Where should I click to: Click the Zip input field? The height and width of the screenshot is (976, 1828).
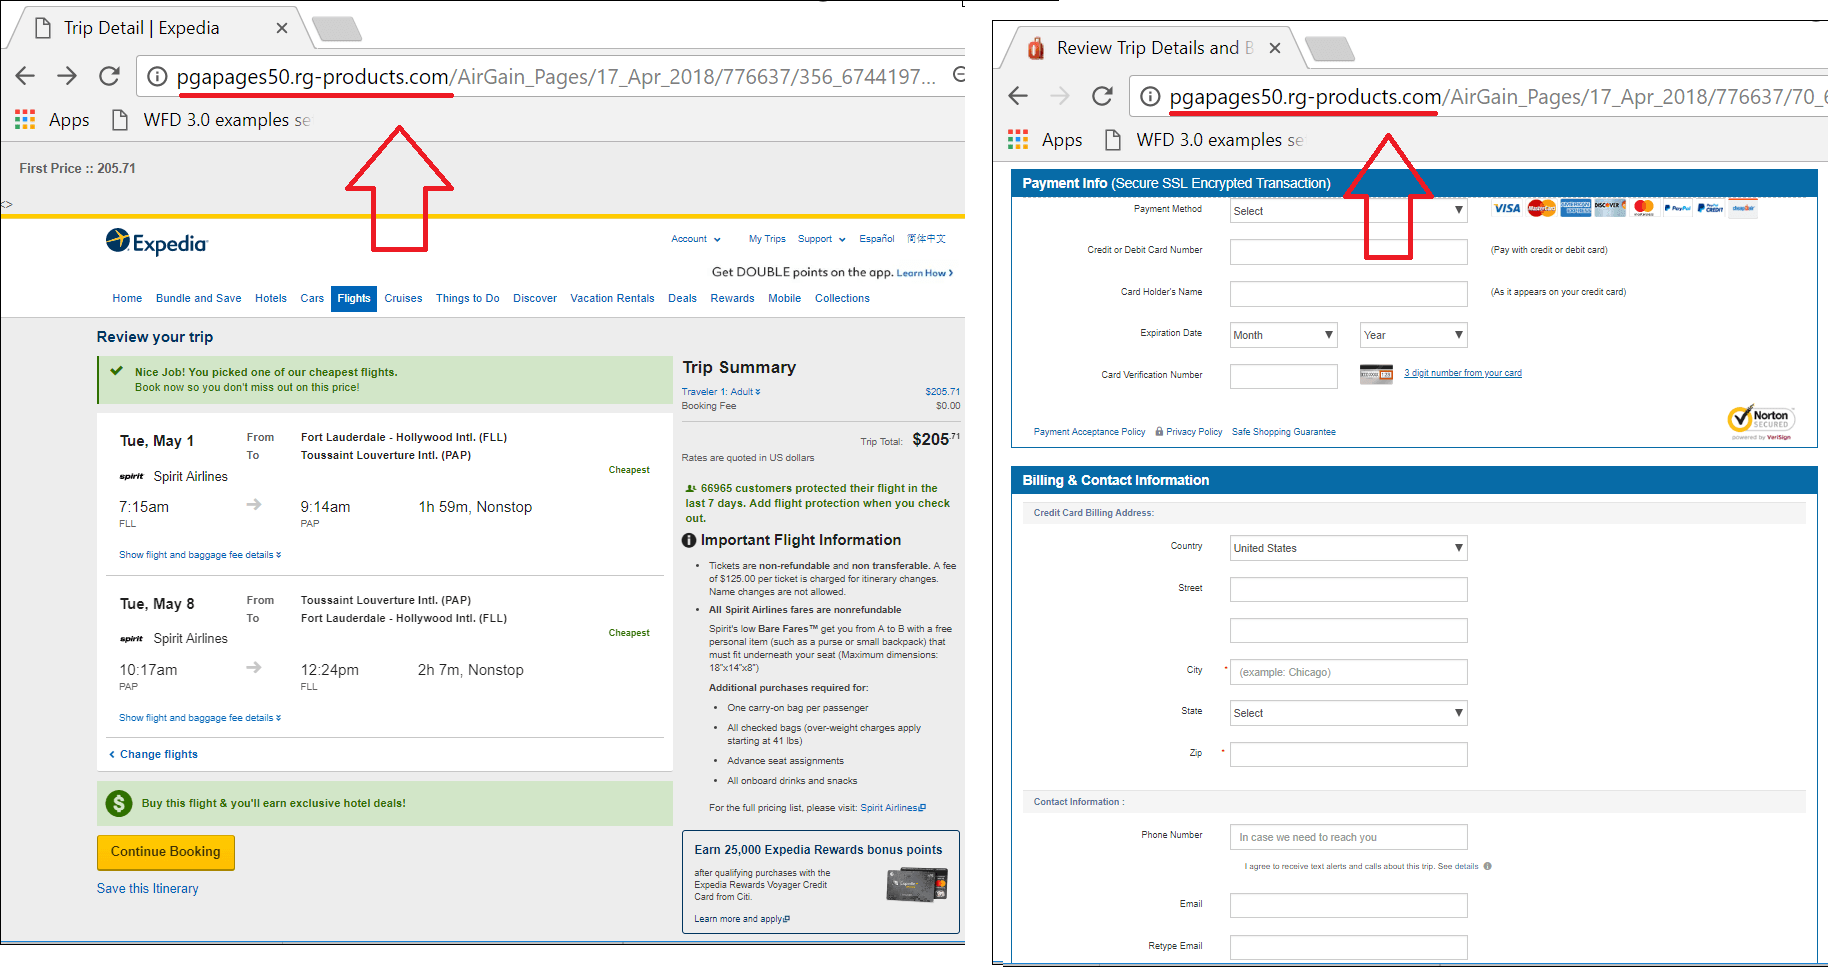[1348, 754]
